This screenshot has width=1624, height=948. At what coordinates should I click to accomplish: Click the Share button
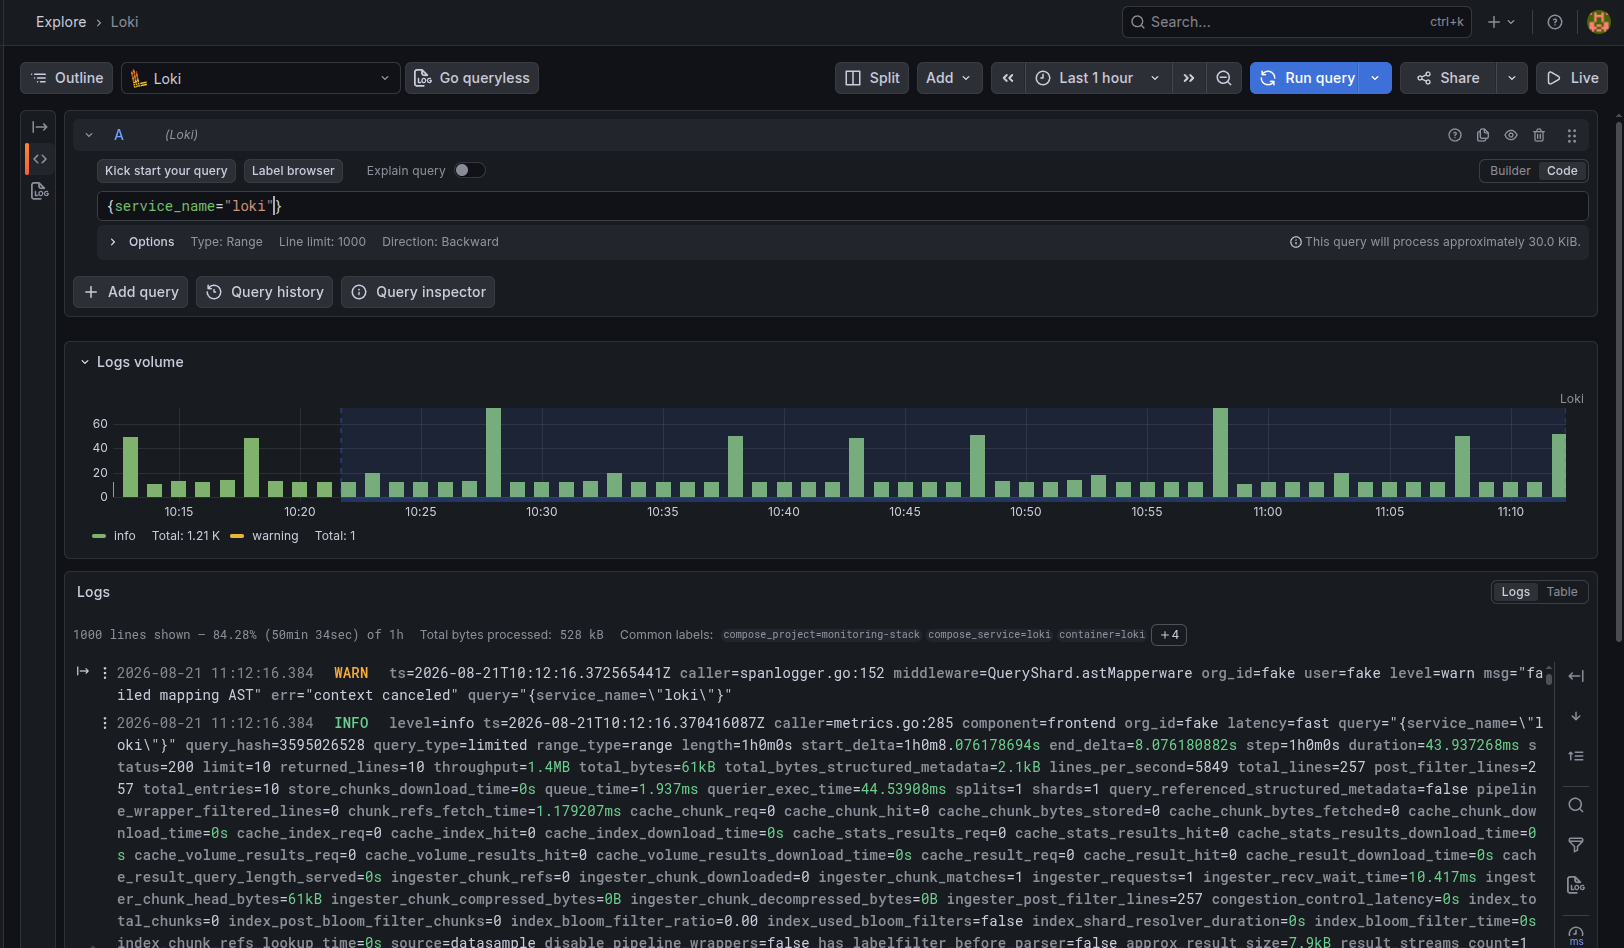(x=1448, y=78)
